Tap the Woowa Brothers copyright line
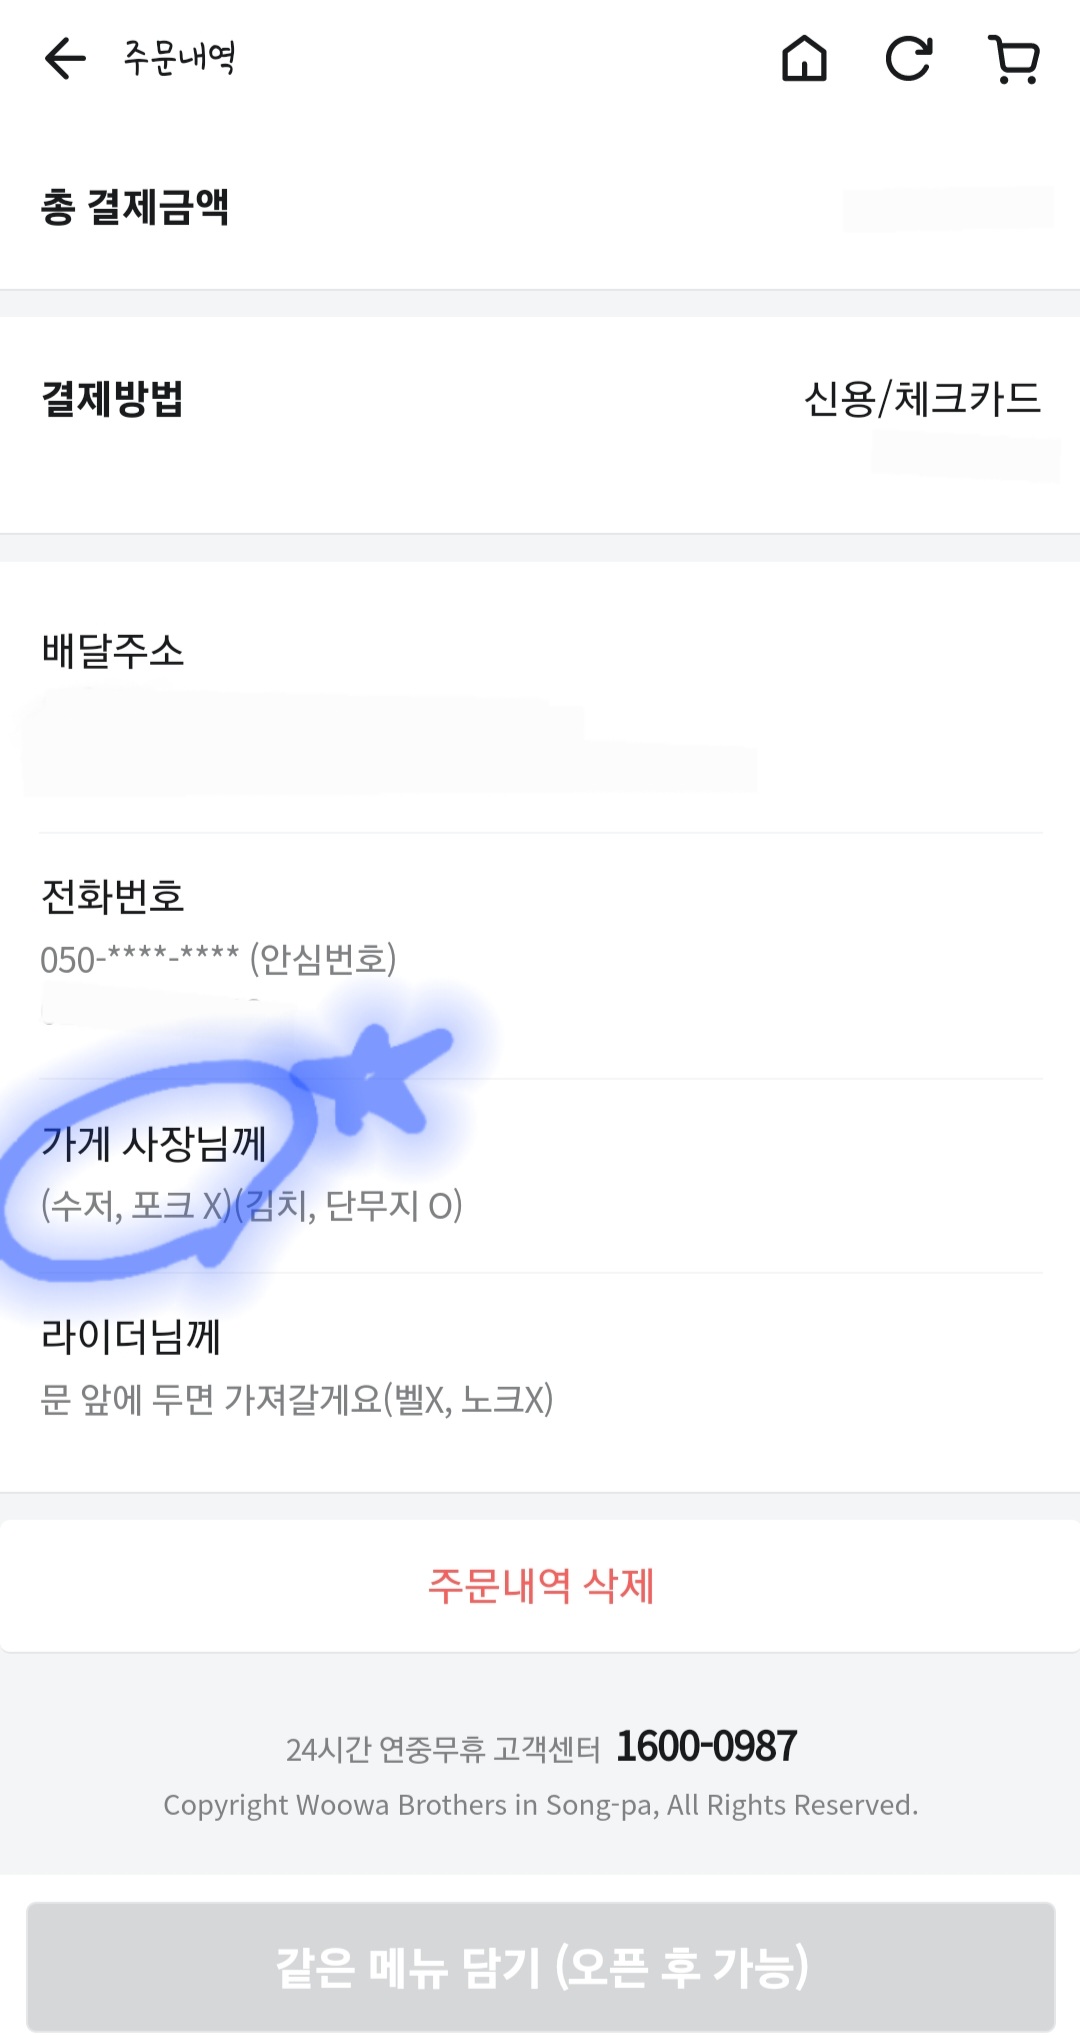Screen dimensions: 1080x2035 pos(540,1805)
